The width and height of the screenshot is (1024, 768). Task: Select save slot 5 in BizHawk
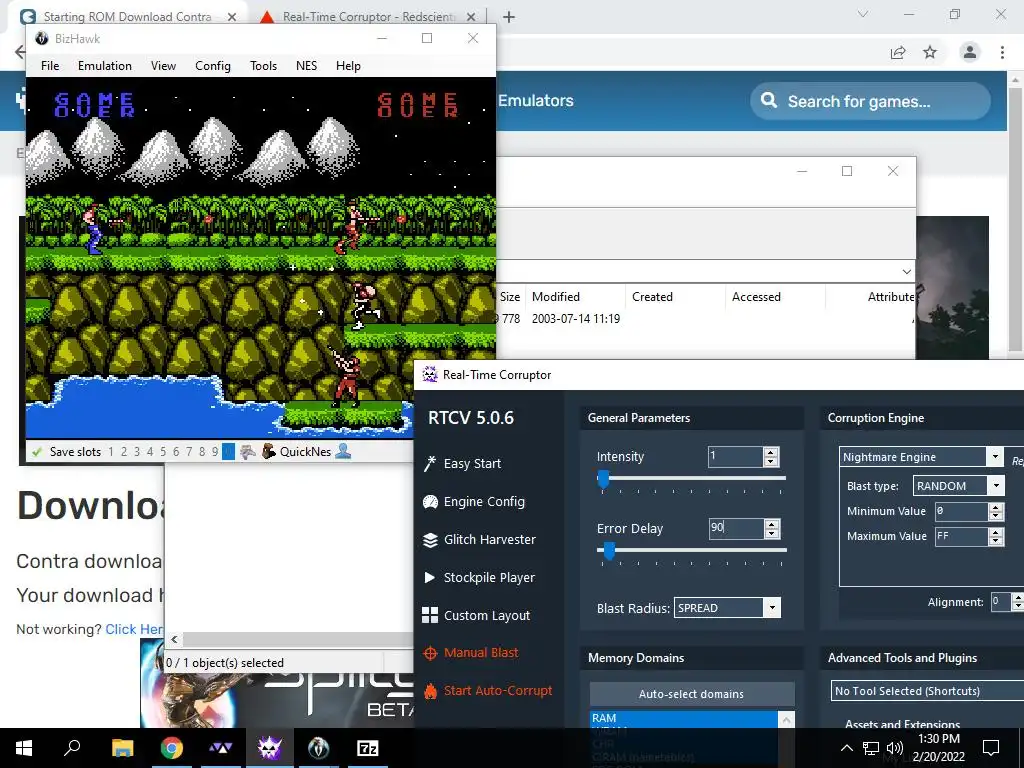coord(163,452)
